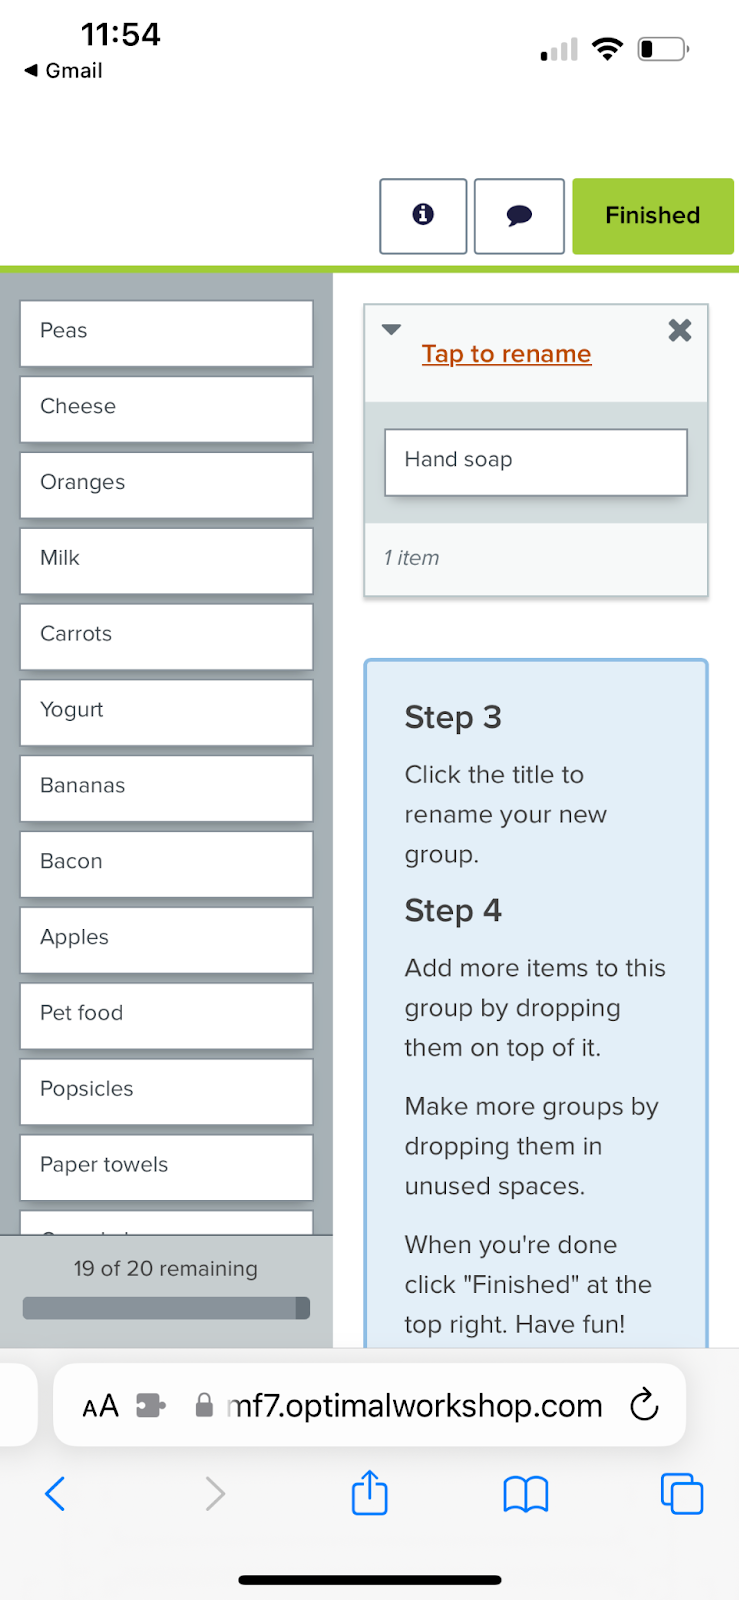Tap the Safari reload page icon
This screenshot has height=1600, width=739.
tap(644, 1405)
